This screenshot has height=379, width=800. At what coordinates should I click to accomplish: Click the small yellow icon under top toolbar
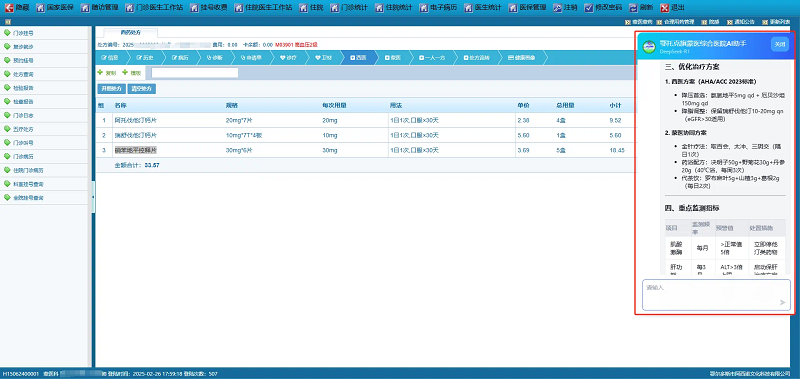[x=7, y=22]
